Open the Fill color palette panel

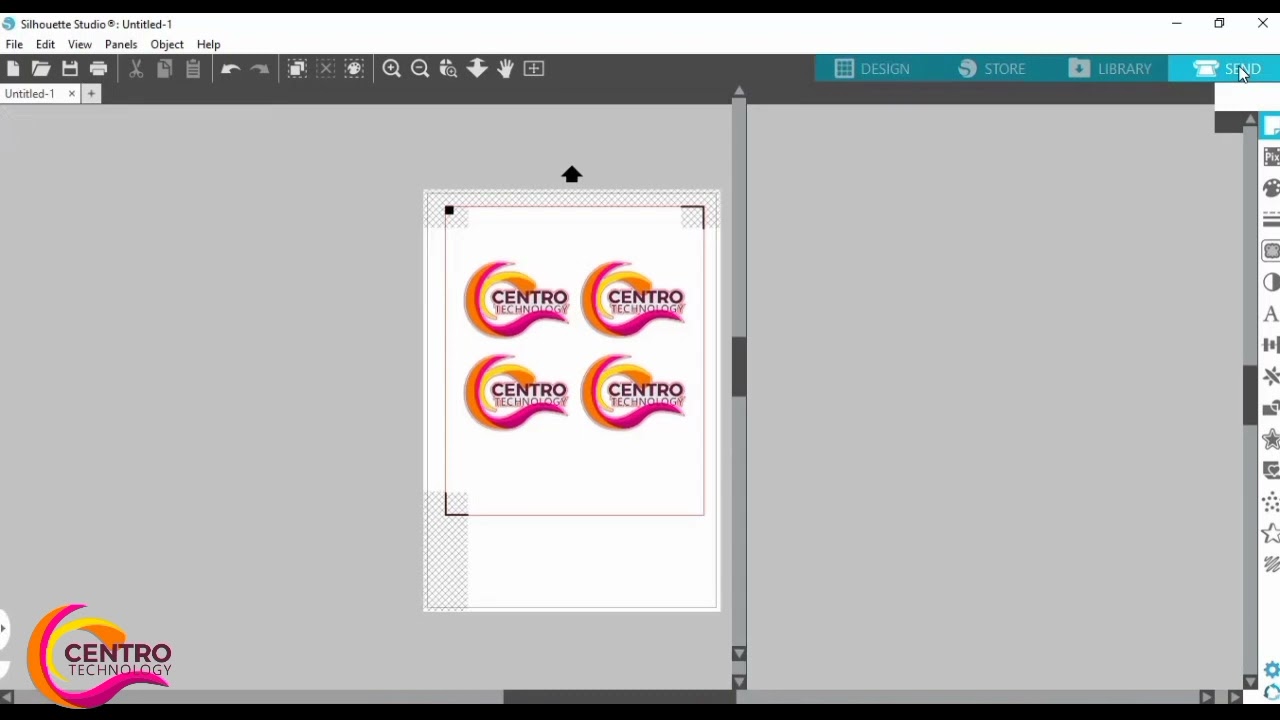coord(1271,188)
